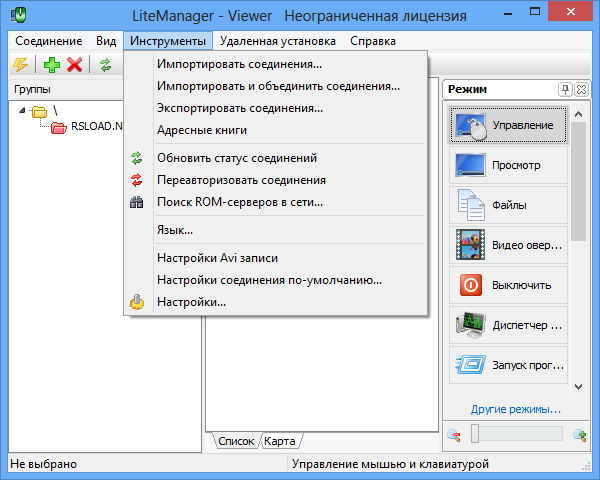Open the Язык... menu entry
This screenshot has width=600, height=480.
[276, 230]
